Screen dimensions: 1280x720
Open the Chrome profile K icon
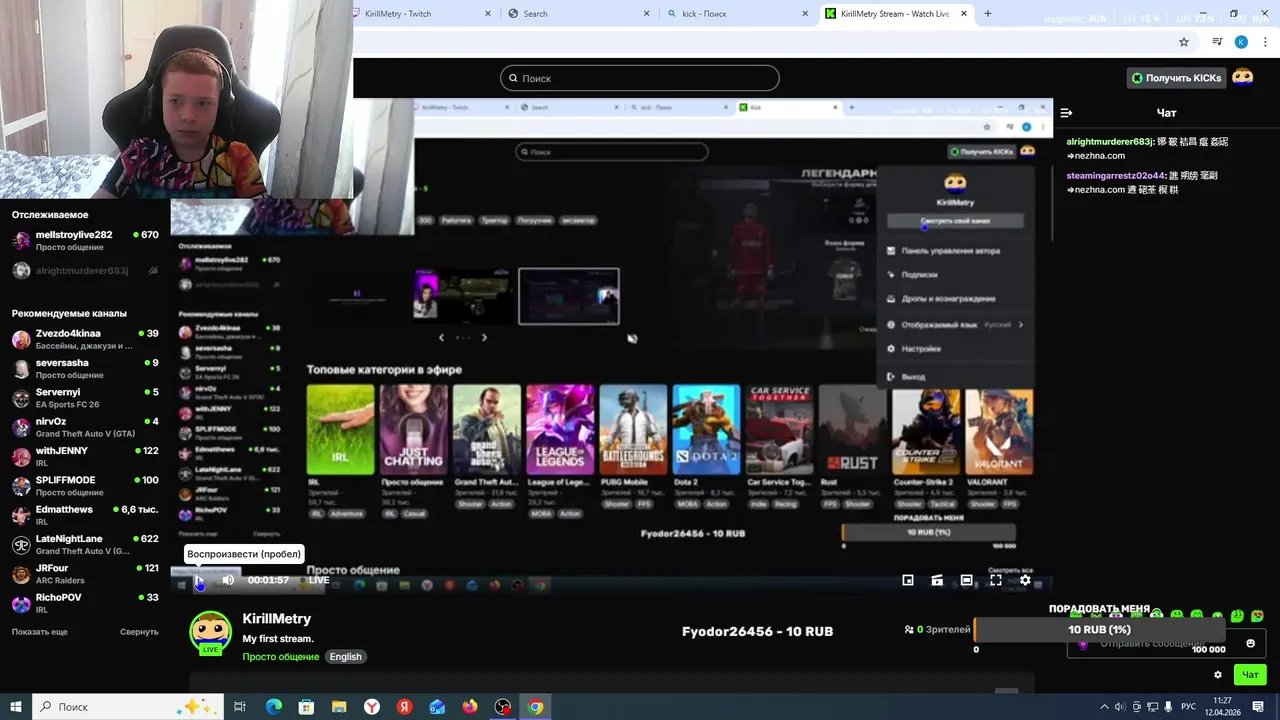point(1241,42)
